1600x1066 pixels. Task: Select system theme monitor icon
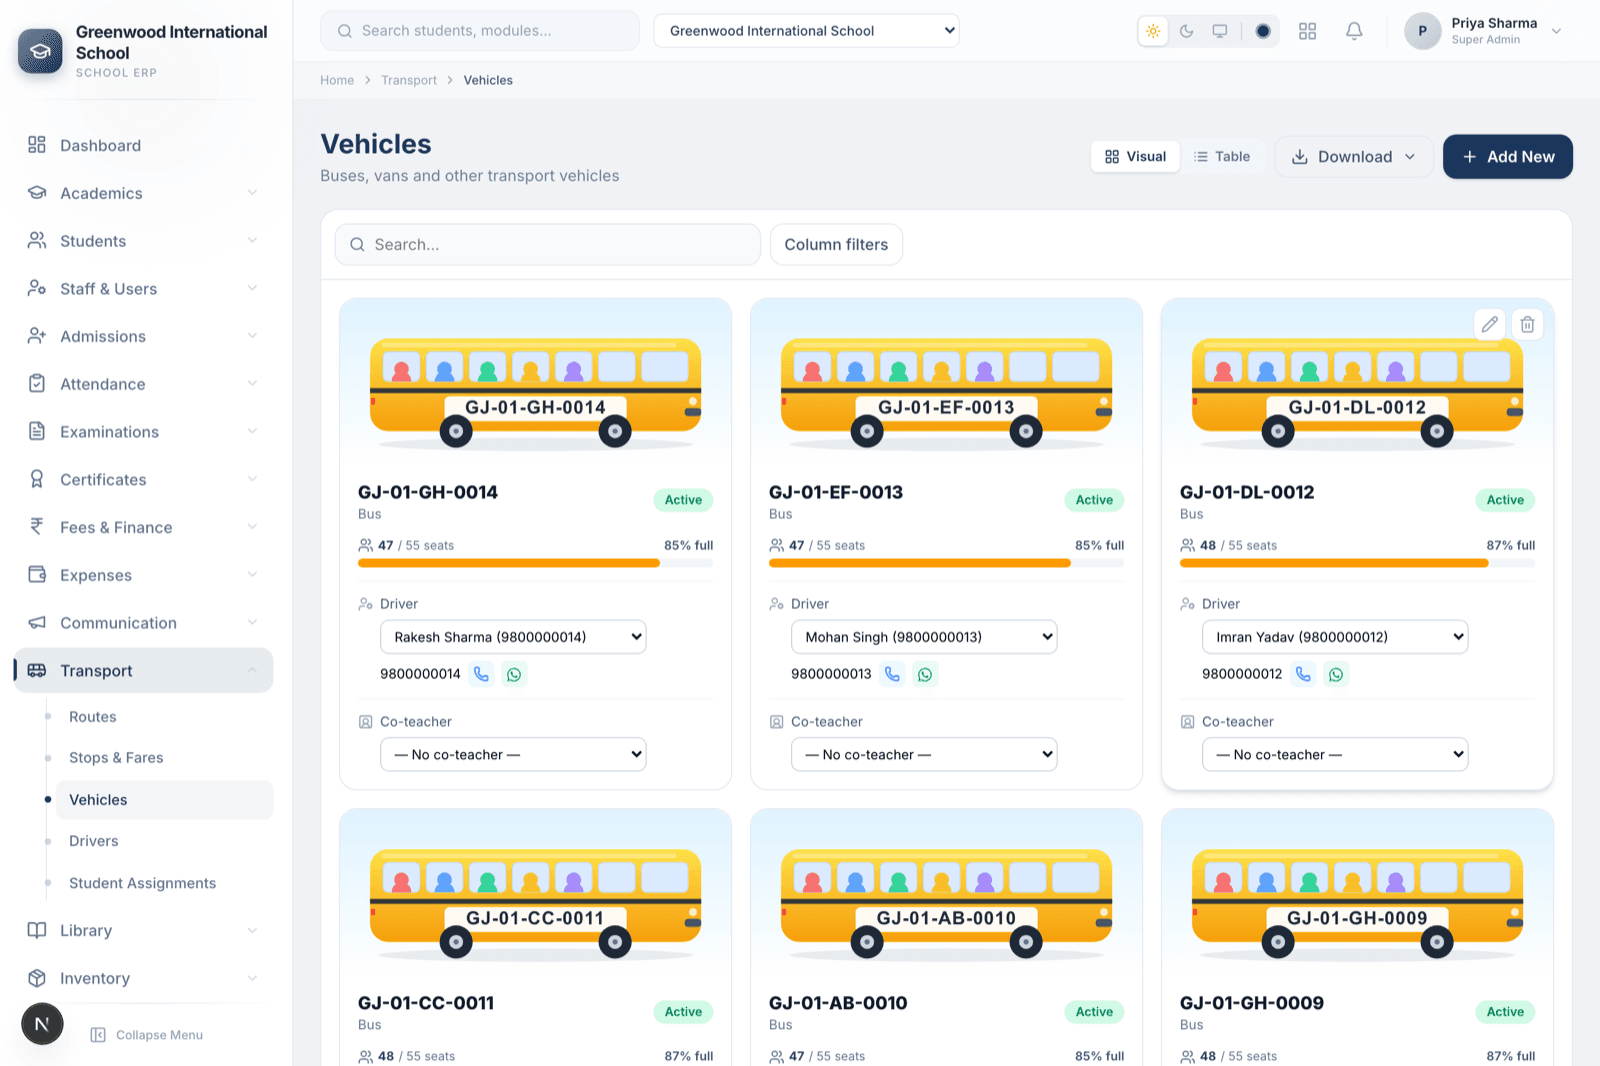click(x=1220, y=31)
